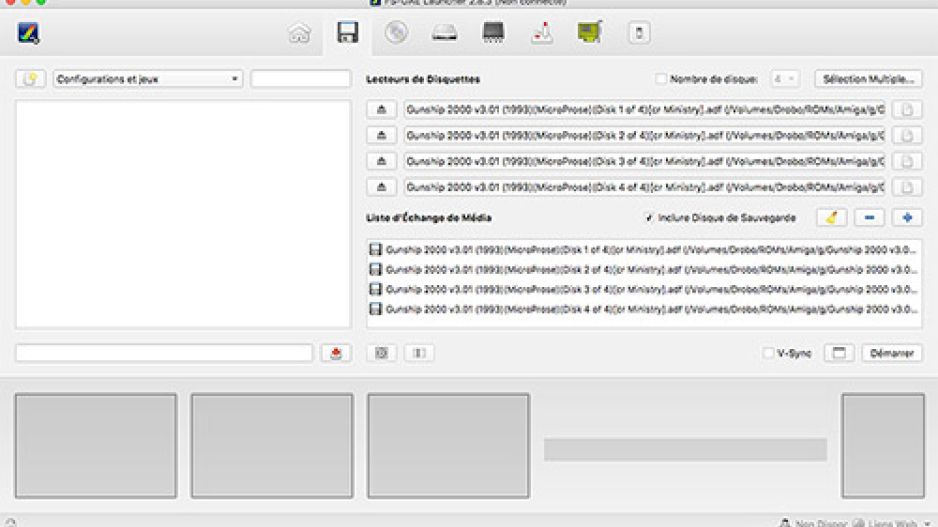This screenshot has height=527, width=938.
Task: Click the Démarrer button
Action: click(891, 353)
